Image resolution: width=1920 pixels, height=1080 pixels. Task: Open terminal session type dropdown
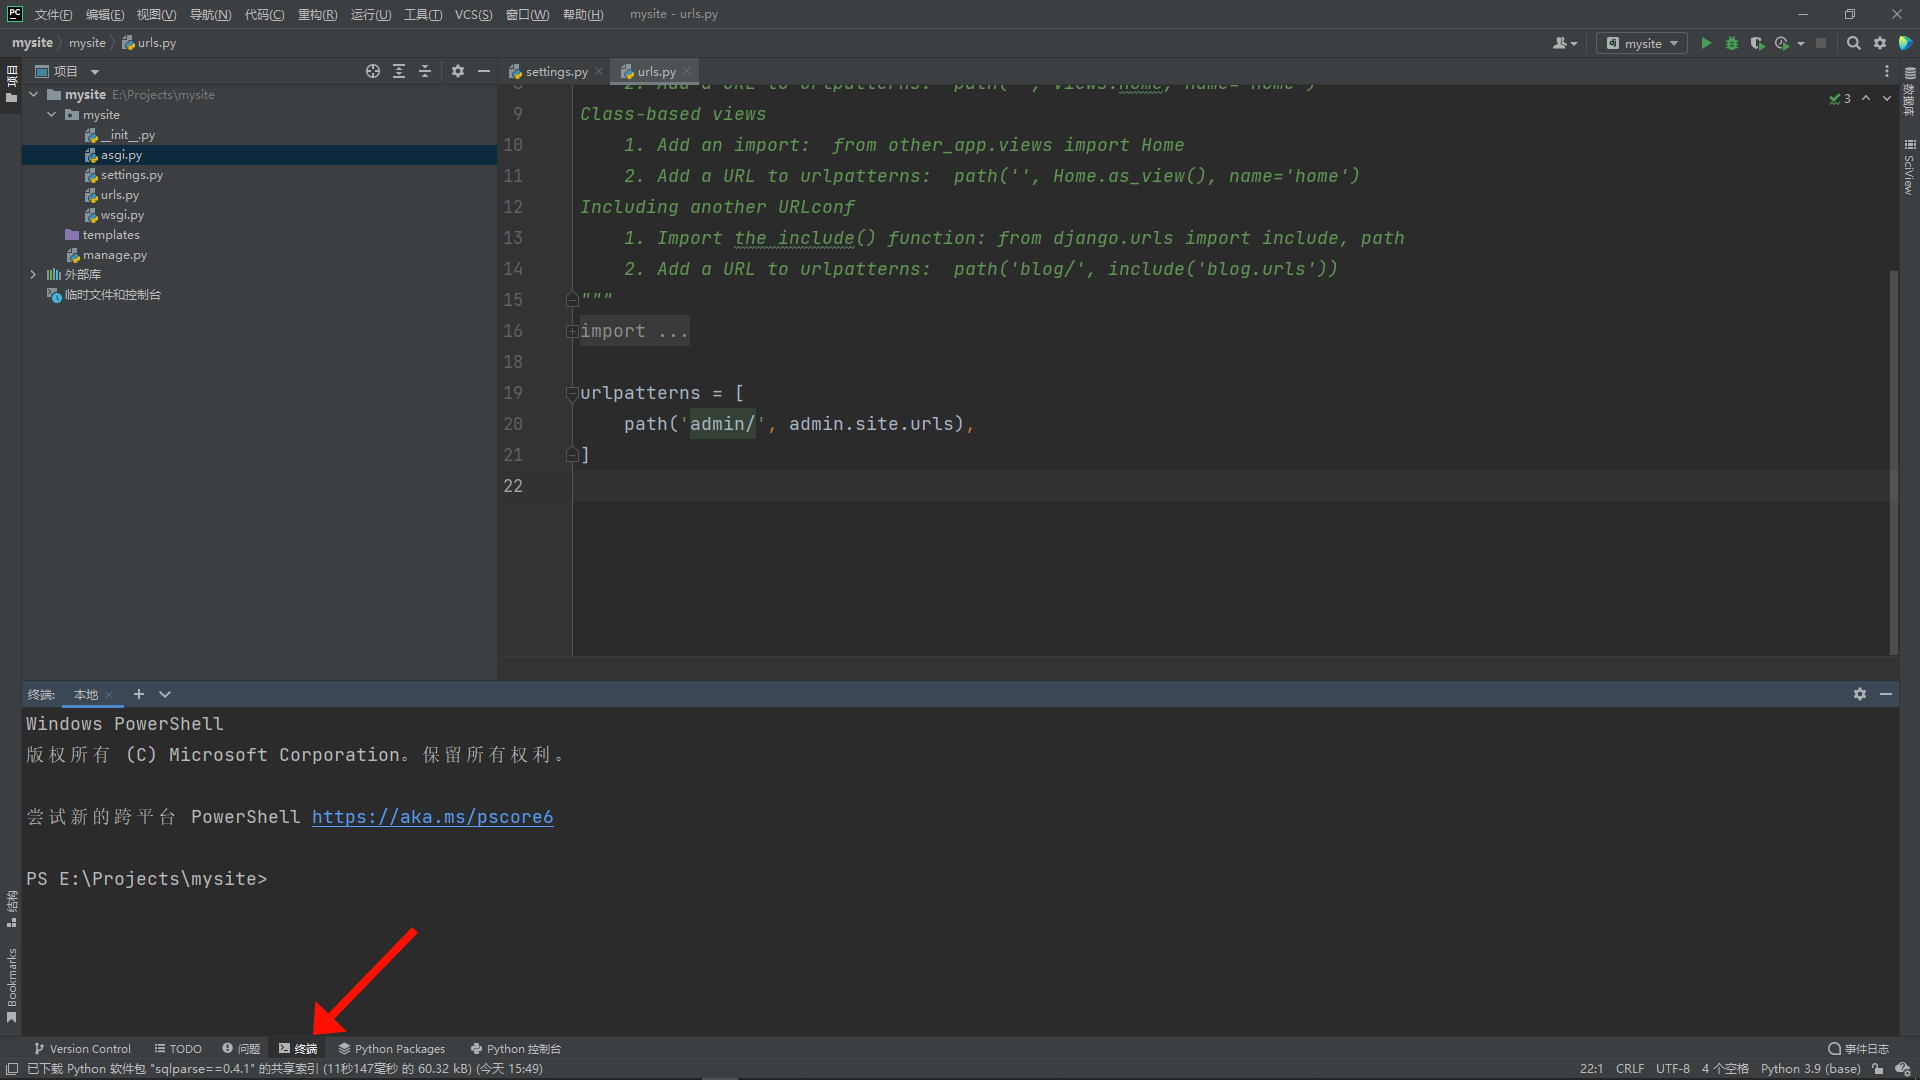click(165, 694)
